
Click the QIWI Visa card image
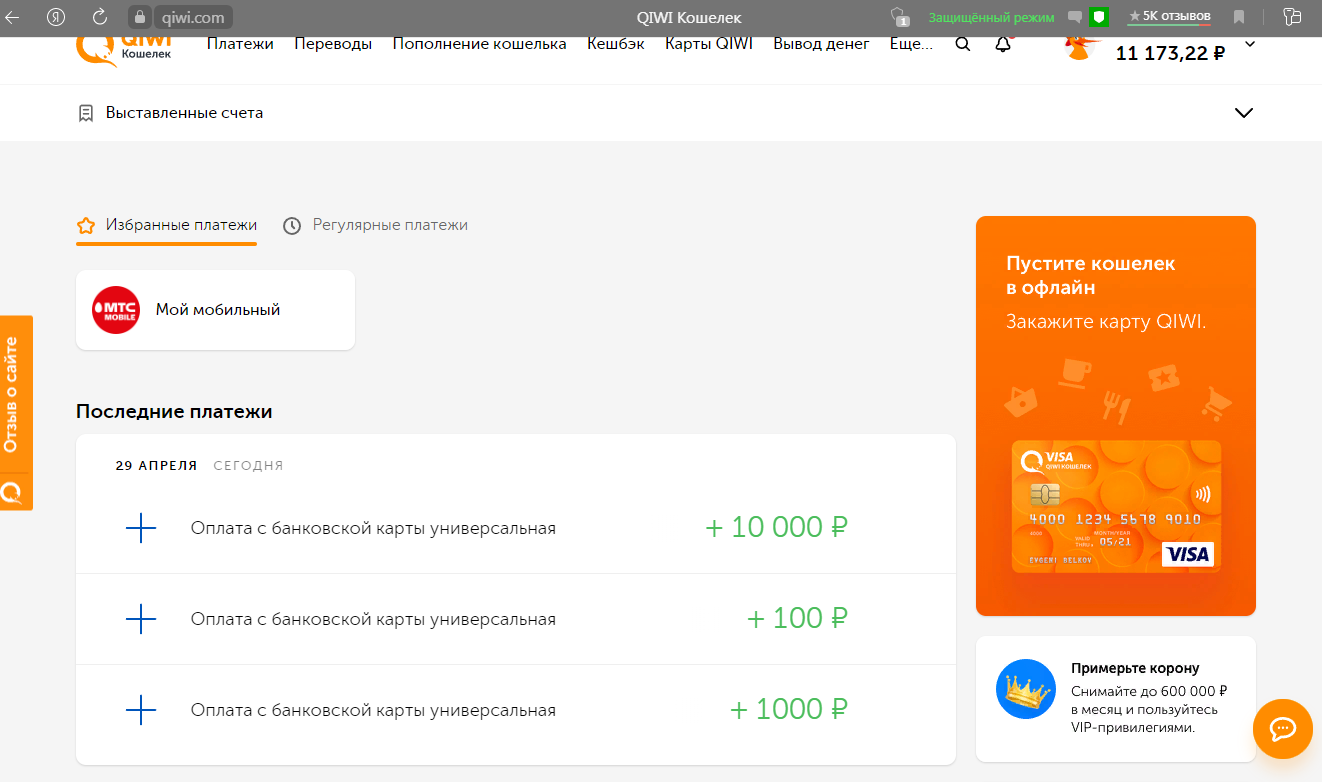(1116, 506)
